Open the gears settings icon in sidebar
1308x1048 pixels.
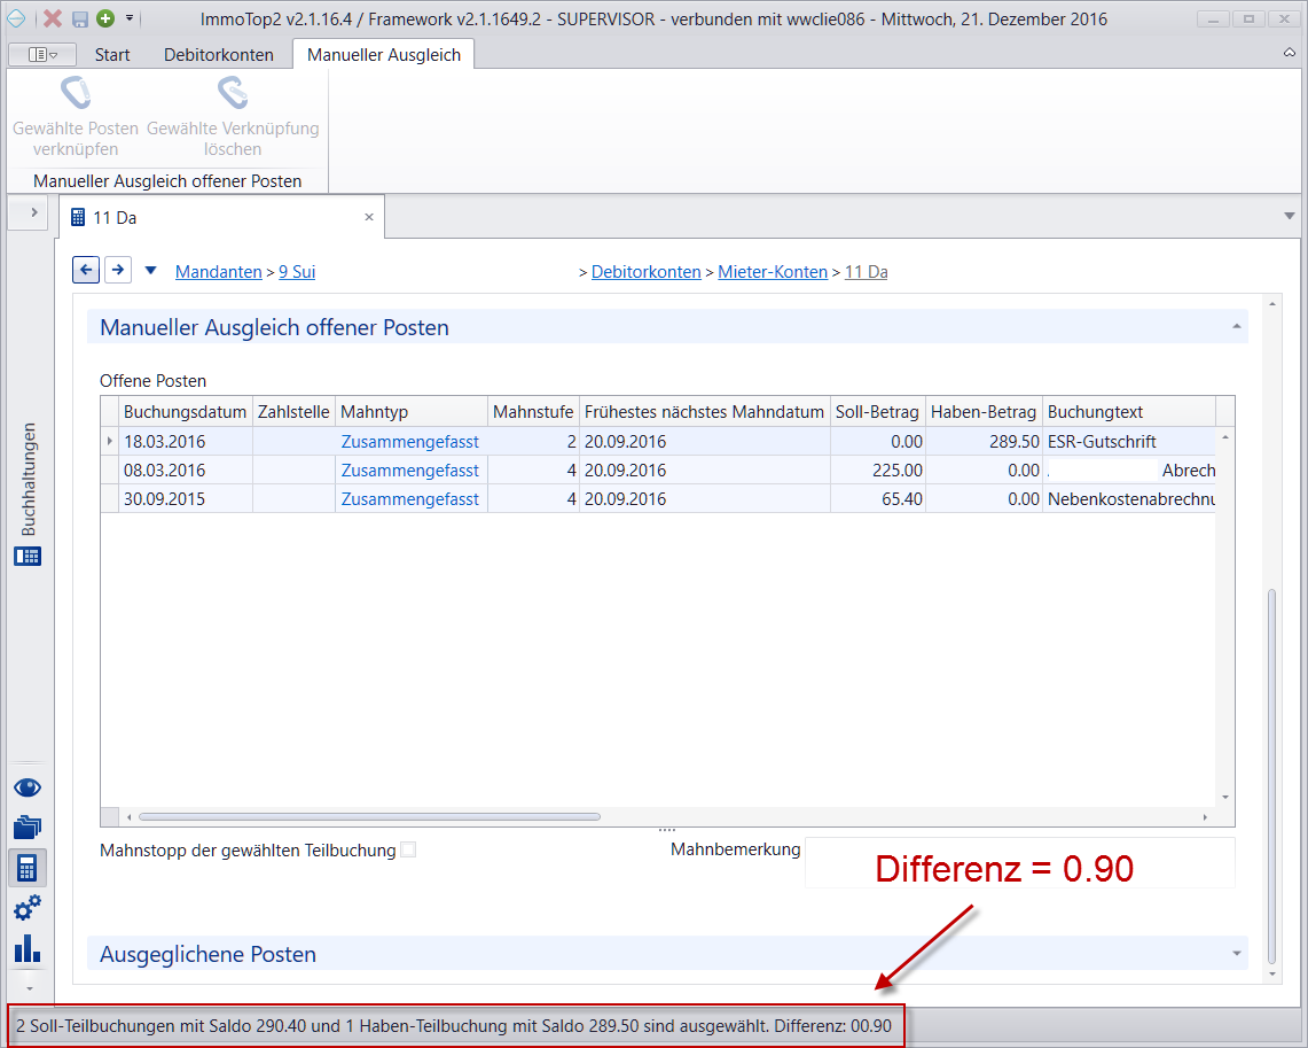coord(27,908)
